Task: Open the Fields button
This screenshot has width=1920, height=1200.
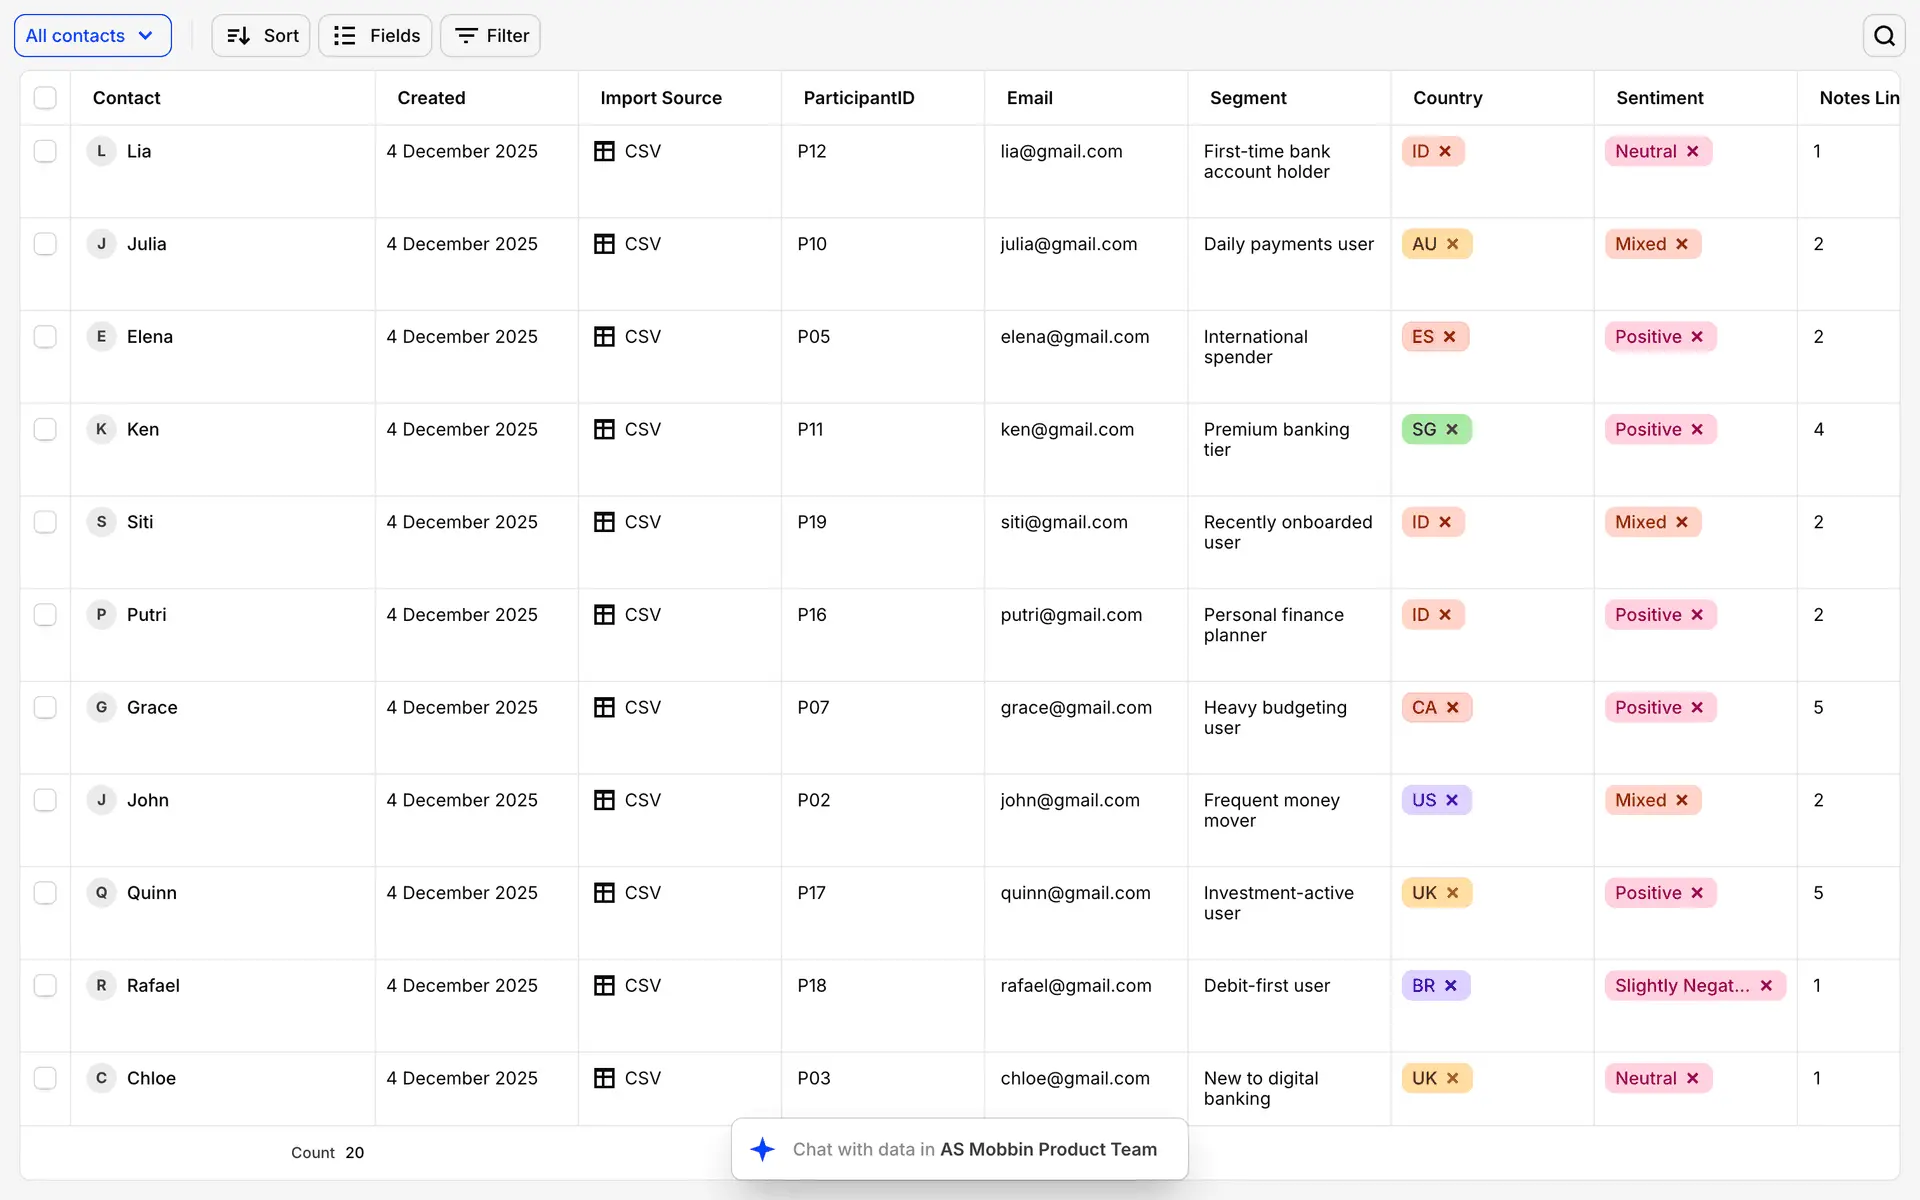Action: click(376, 36)
